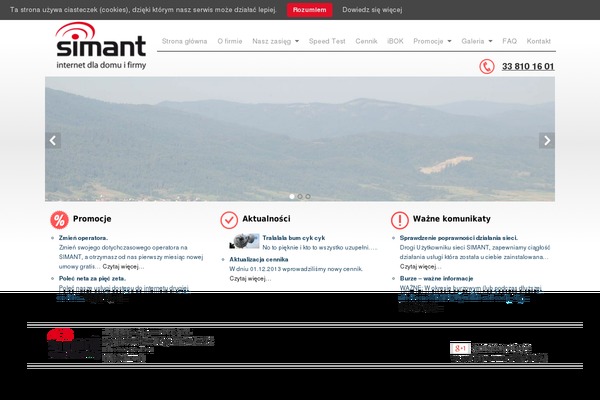Click the red phone icon
Screen dimensions: 600x400
(487, 67)
